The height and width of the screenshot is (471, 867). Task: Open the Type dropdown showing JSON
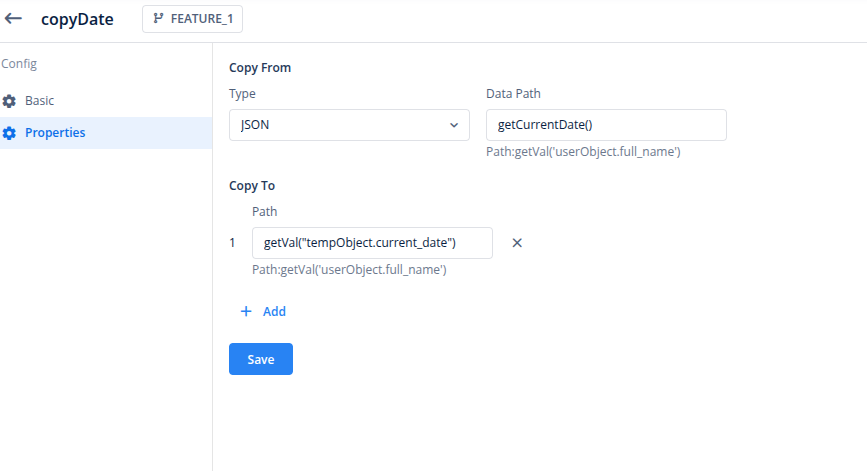(348, 125)
